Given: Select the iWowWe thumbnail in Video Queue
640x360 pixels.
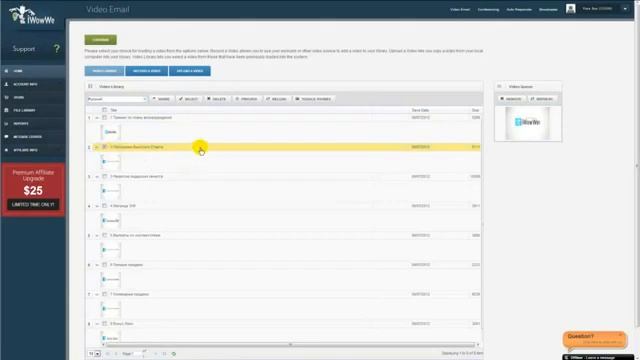Looking at the screenshot, I should coord(527,122).
